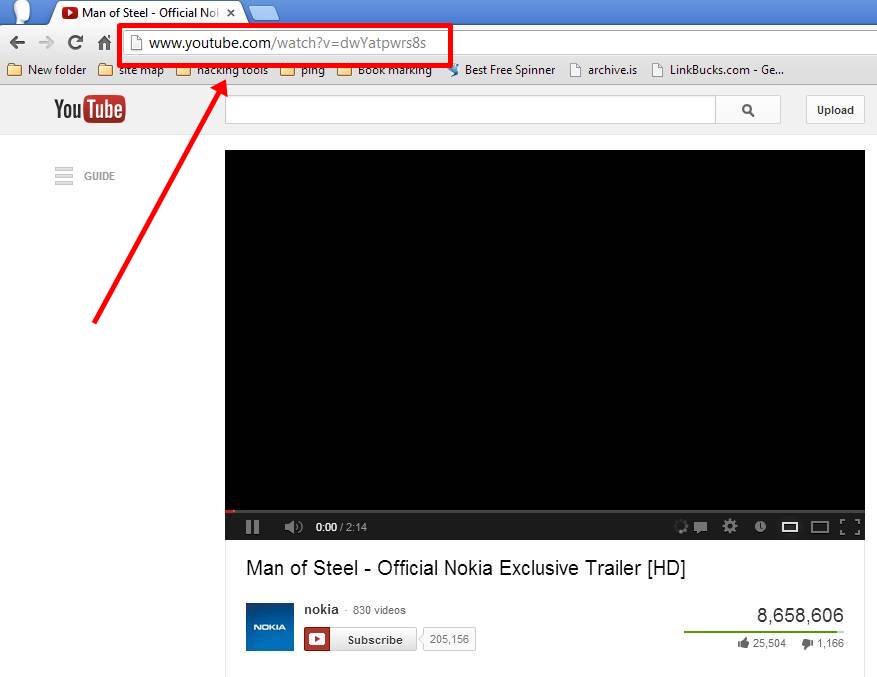Viewport: 877px width, 677px height.
Task: Open the ping bookmark folder
Action: pos(303,70)
